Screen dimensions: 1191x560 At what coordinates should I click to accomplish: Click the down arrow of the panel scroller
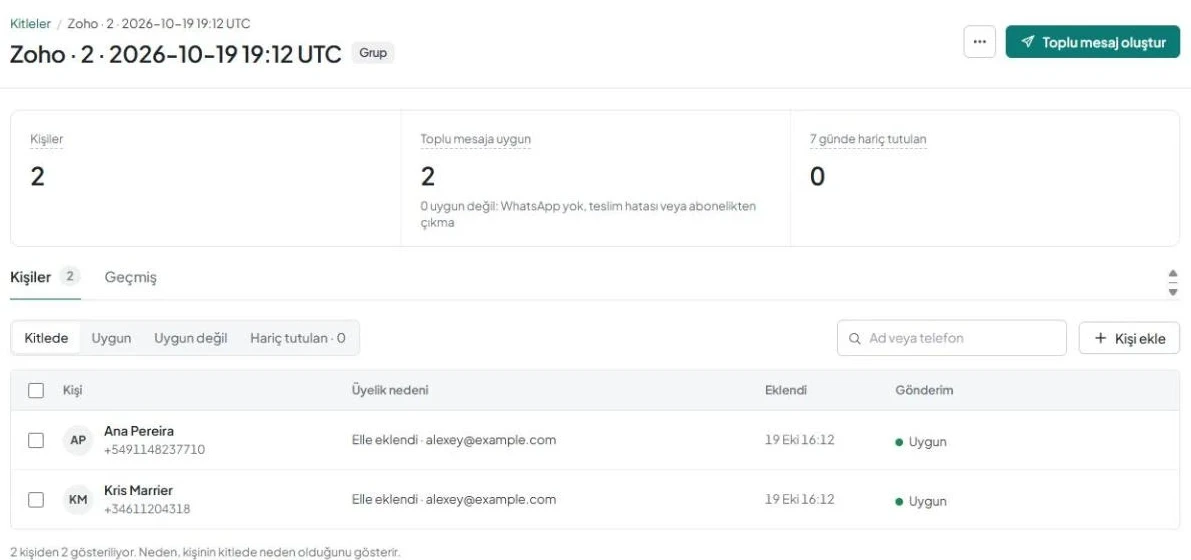(x=1173, y=291)
